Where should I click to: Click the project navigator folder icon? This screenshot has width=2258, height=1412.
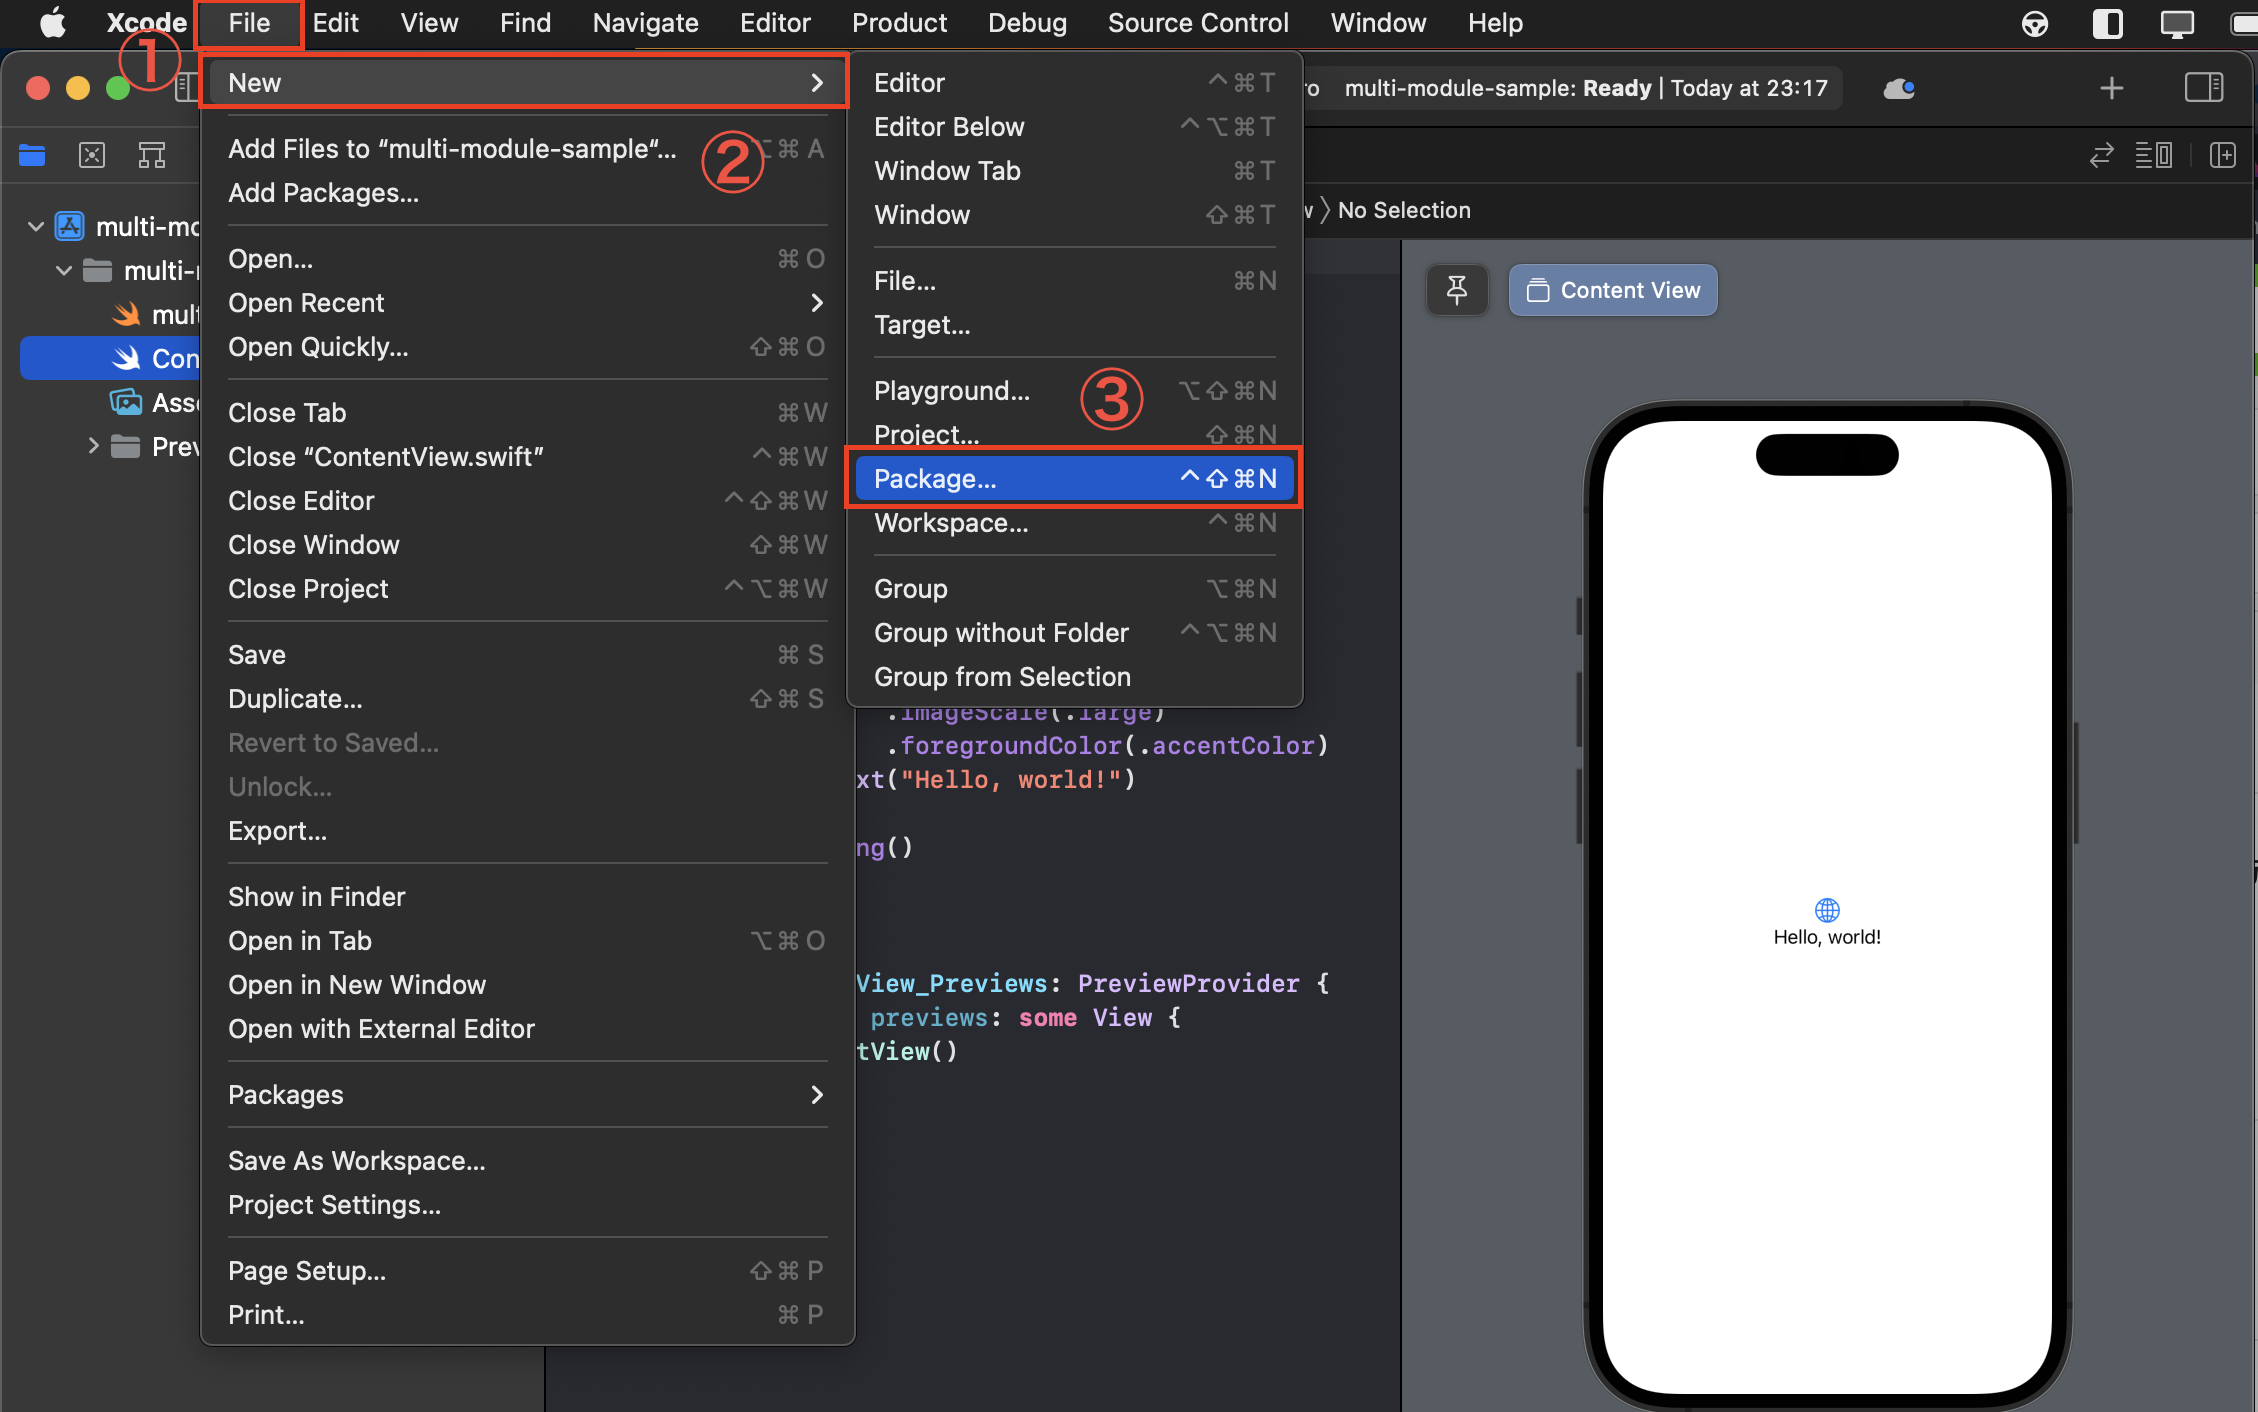[x=32, y=155]
